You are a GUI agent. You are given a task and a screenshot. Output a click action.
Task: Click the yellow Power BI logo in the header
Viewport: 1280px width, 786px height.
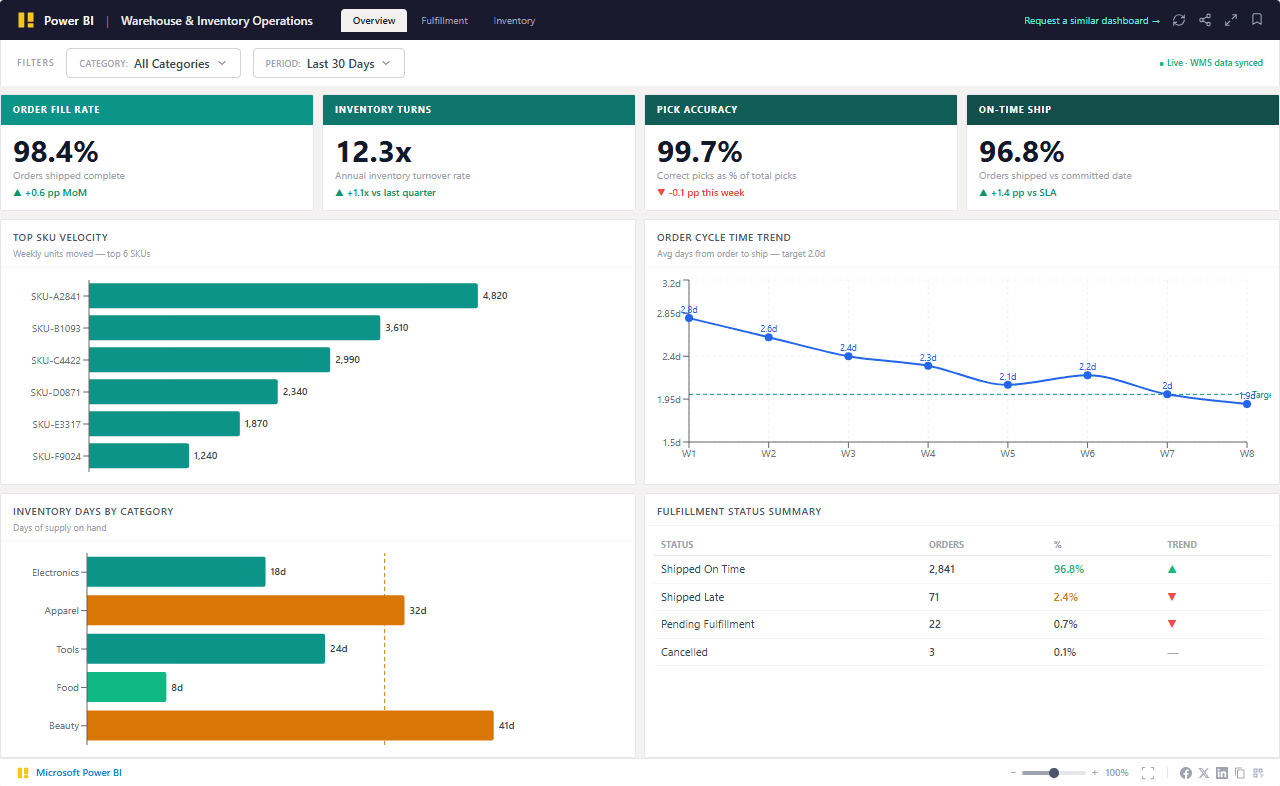coord(25,20)
